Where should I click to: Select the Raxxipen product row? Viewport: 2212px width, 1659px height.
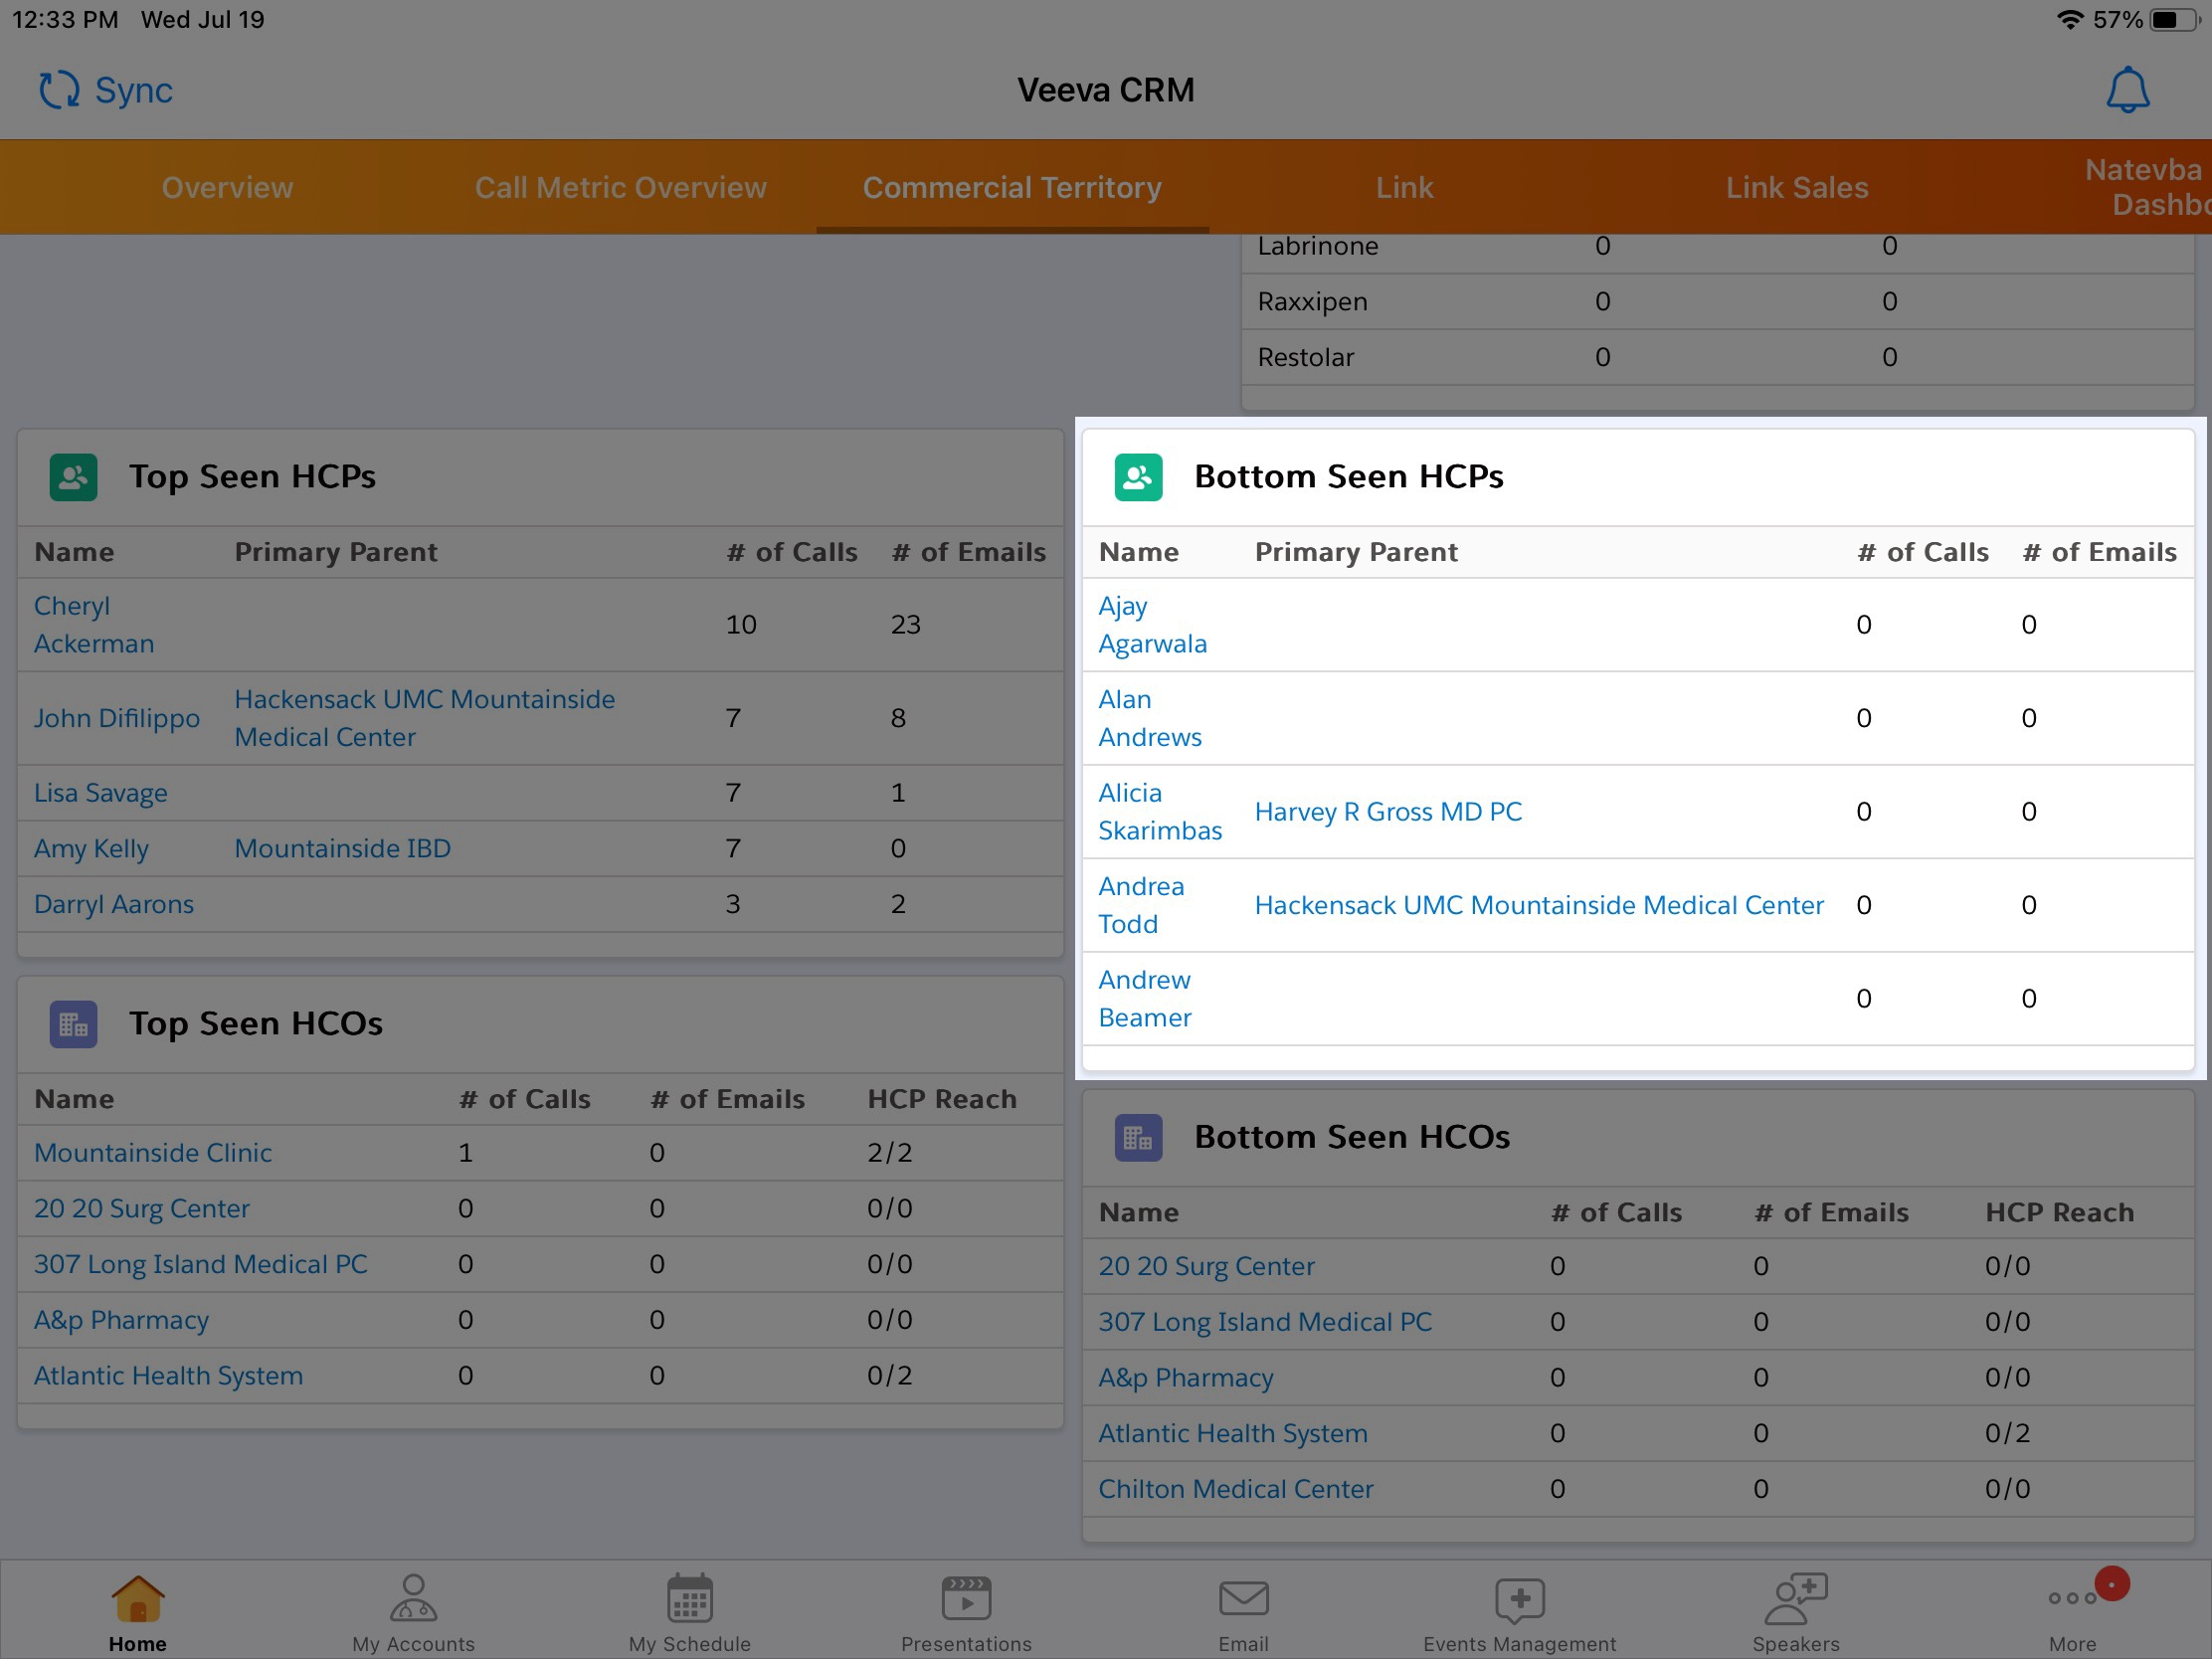click(x=1718, y=301)
